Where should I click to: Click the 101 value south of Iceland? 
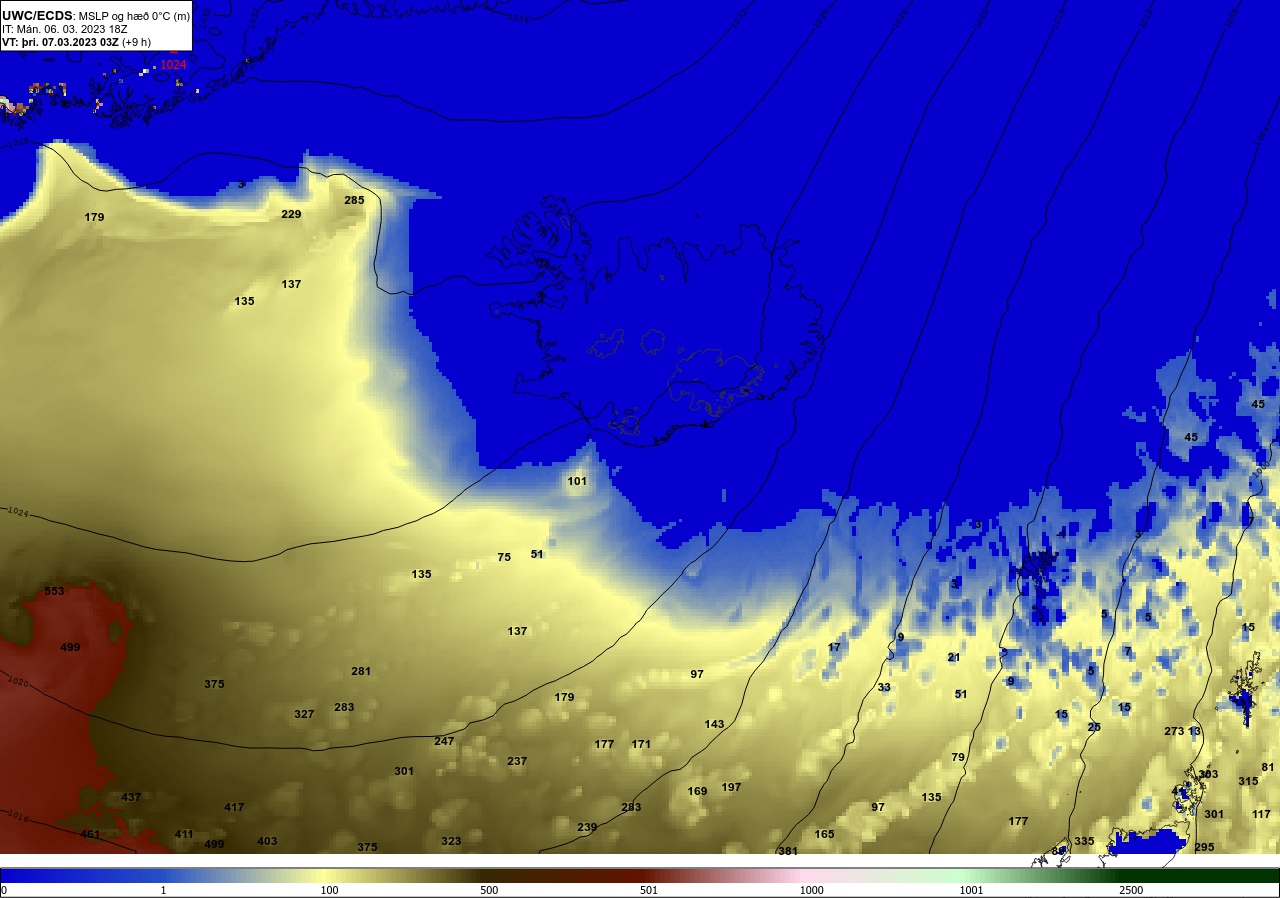[577, 481]
